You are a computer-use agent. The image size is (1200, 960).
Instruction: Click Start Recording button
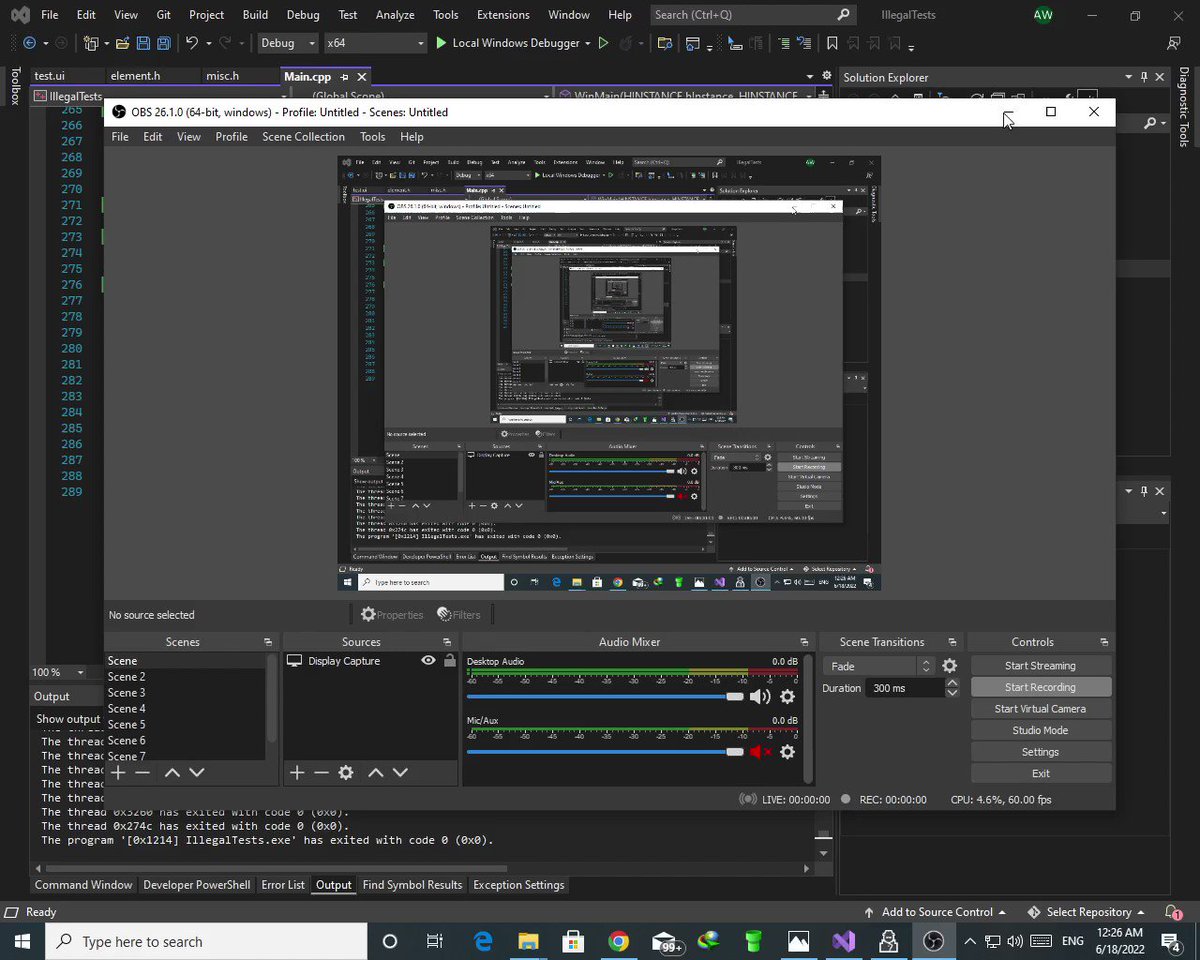tap(1040, 687)
